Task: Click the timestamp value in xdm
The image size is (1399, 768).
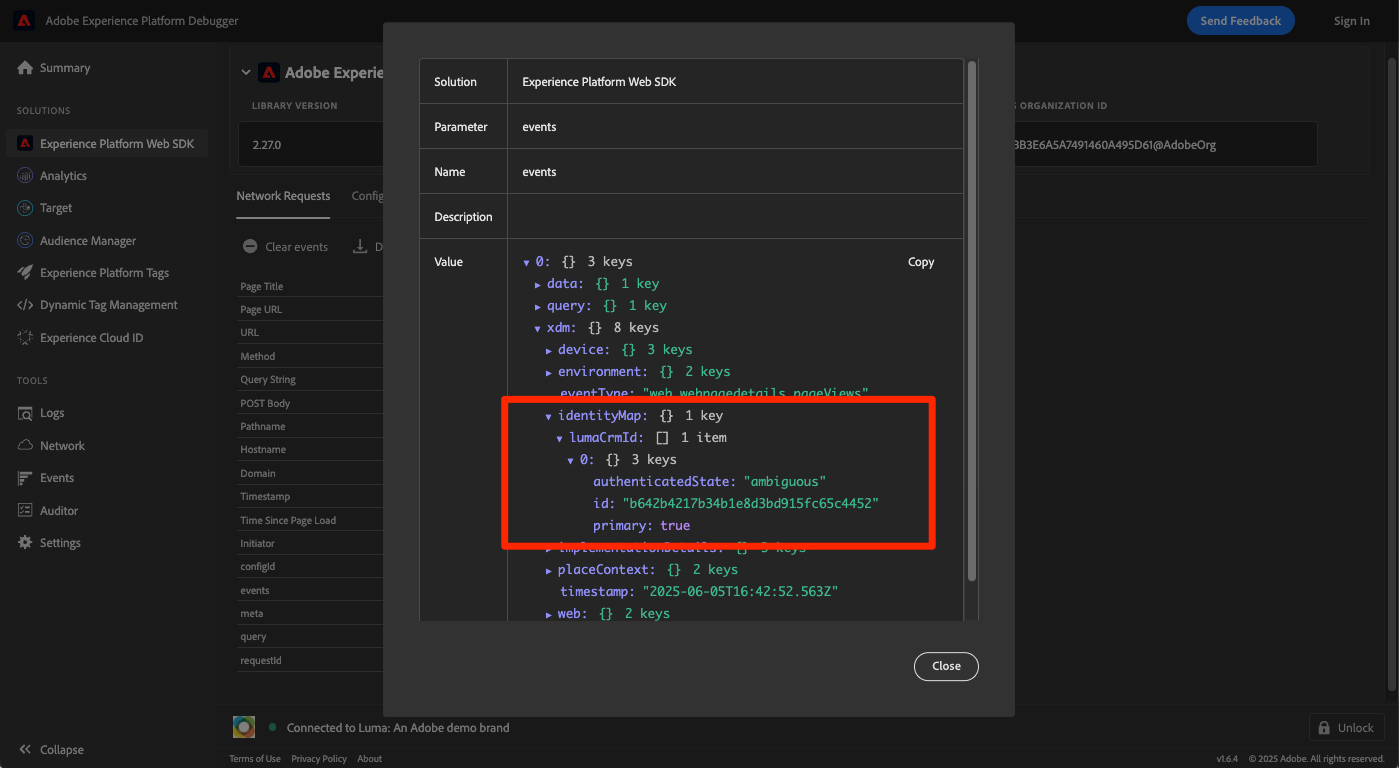Action: pyautogui.click(x=740, y=591)
